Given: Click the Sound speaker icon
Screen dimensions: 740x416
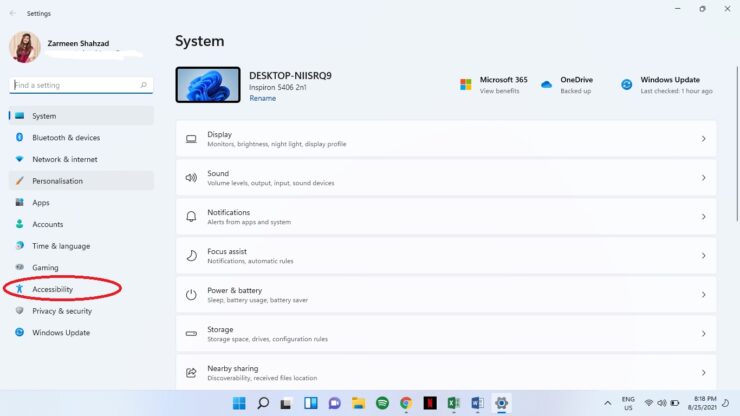Looking at the screenshot, I should (x=191, y=178).
